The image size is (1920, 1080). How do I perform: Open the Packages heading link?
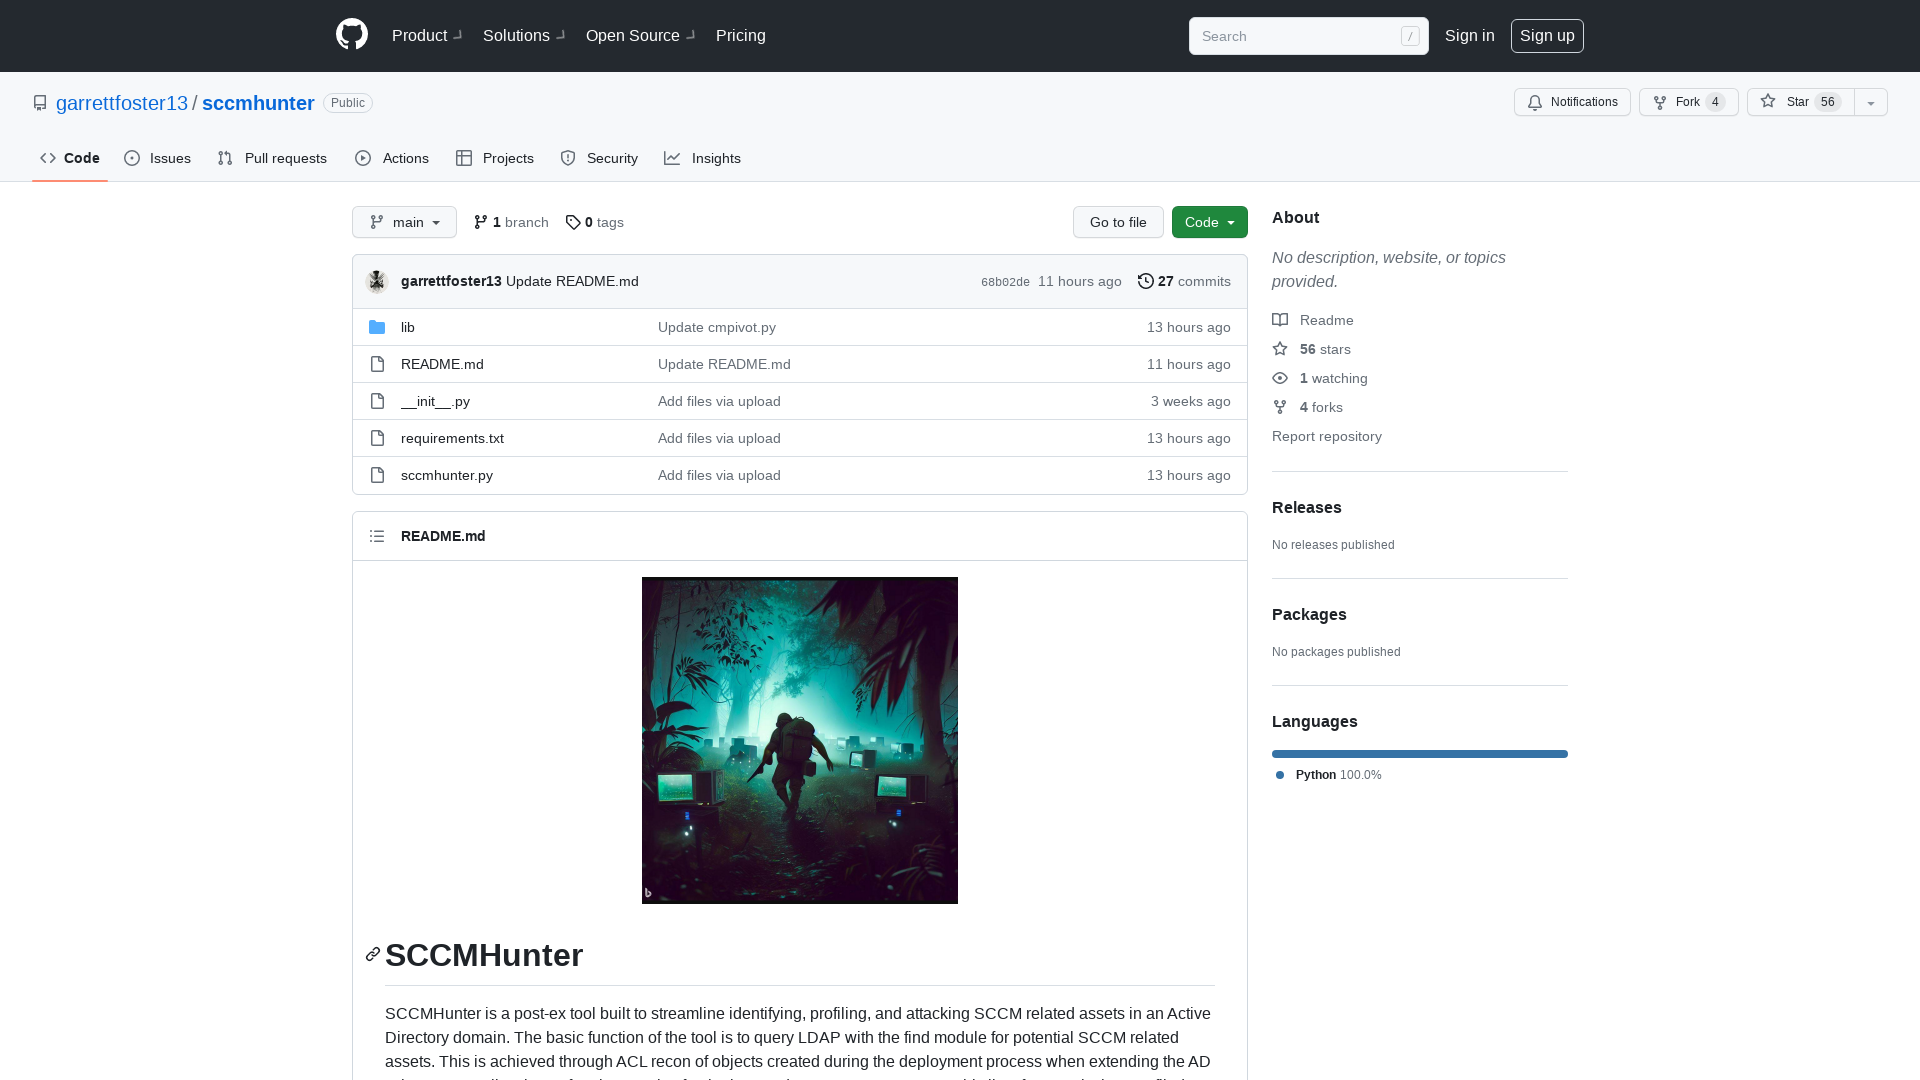(1309, 614)
